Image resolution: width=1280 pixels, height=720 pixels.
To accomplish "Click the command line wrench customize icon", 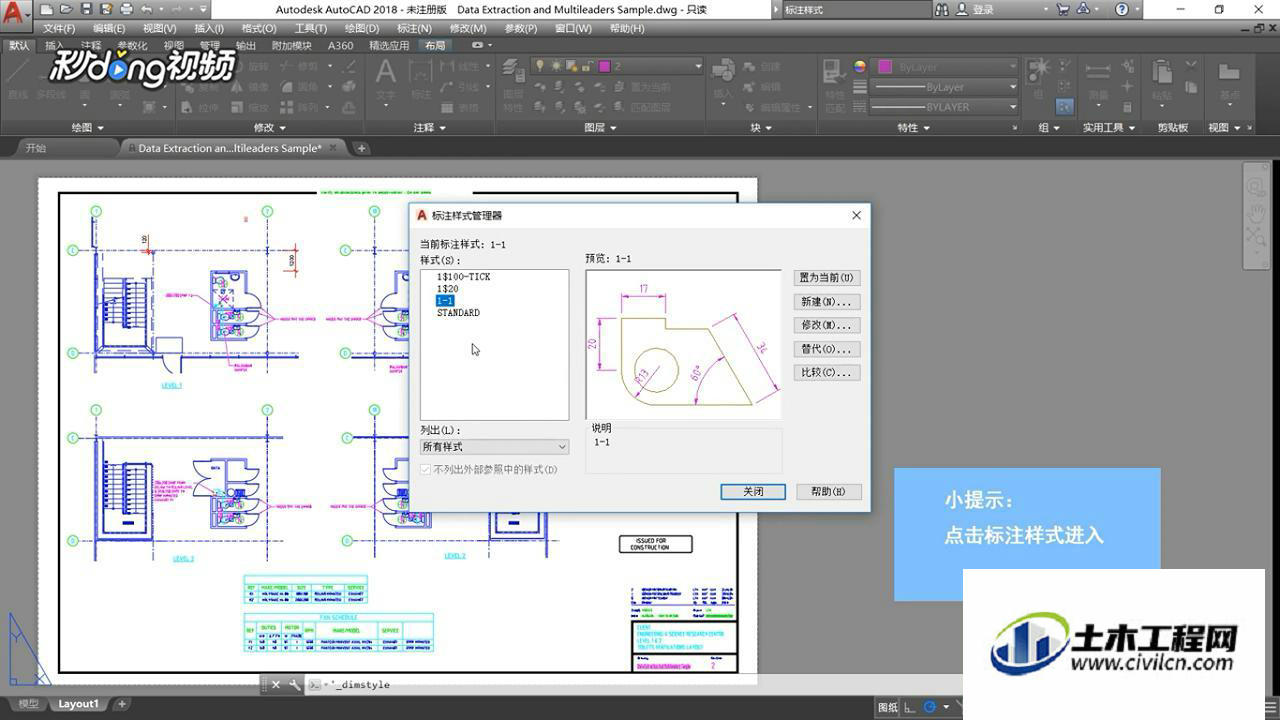I will pyautogui.click(x=294, y=685).
